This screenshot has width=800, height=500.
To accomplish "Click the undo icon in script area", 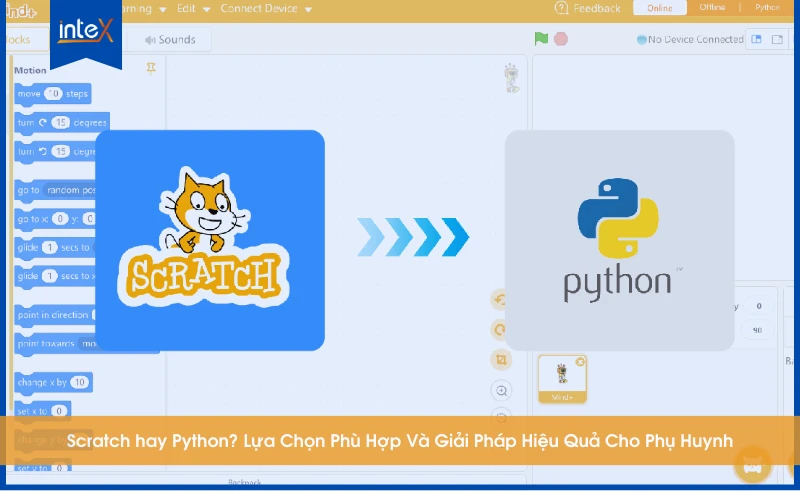I will click(501, 299).
